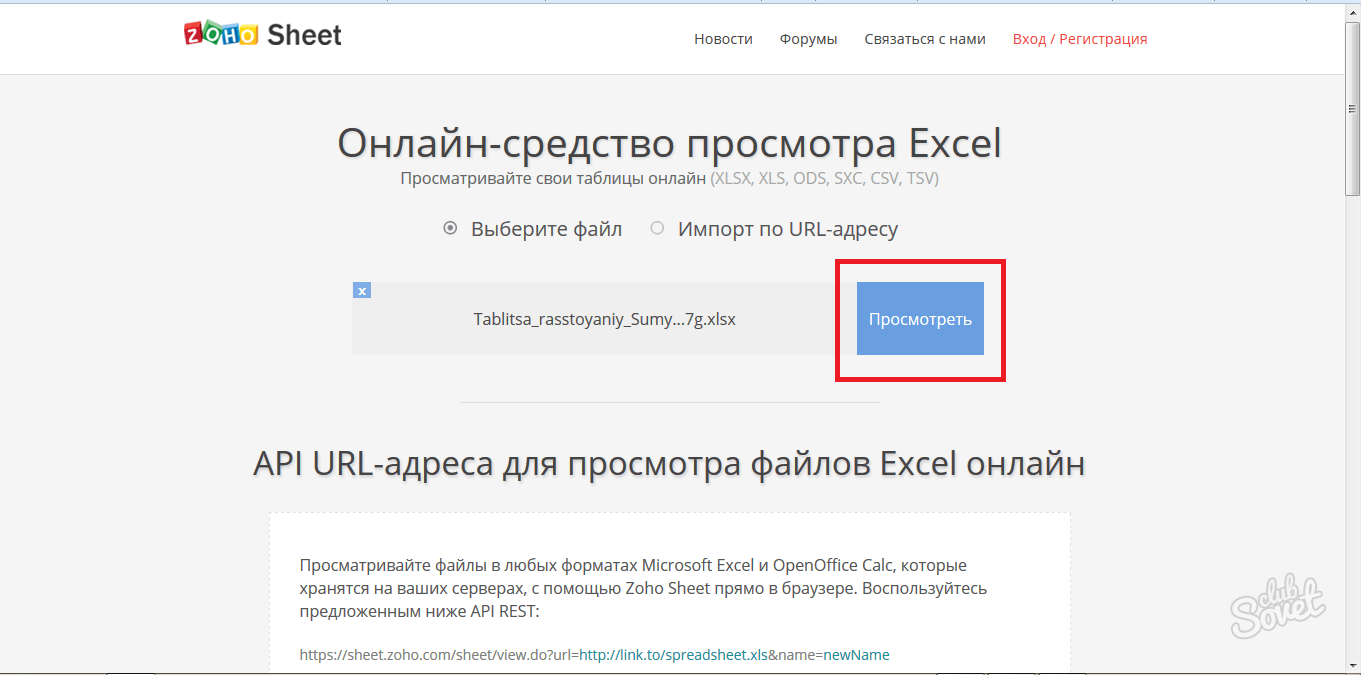Select the "Импорт по URL-адресу" radio option
The height and width of the screenshot is (675, 1361).
click(657, 229)
